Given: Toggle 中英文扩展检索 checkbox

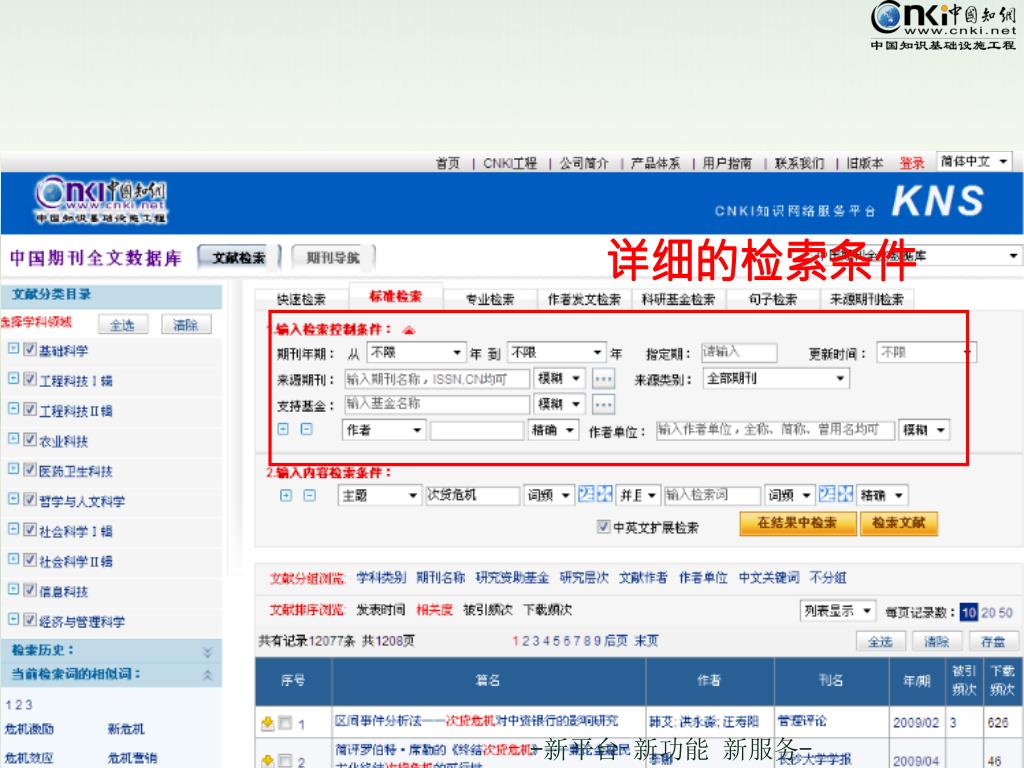Looking at the screenshot, I should tap(603, 526).
